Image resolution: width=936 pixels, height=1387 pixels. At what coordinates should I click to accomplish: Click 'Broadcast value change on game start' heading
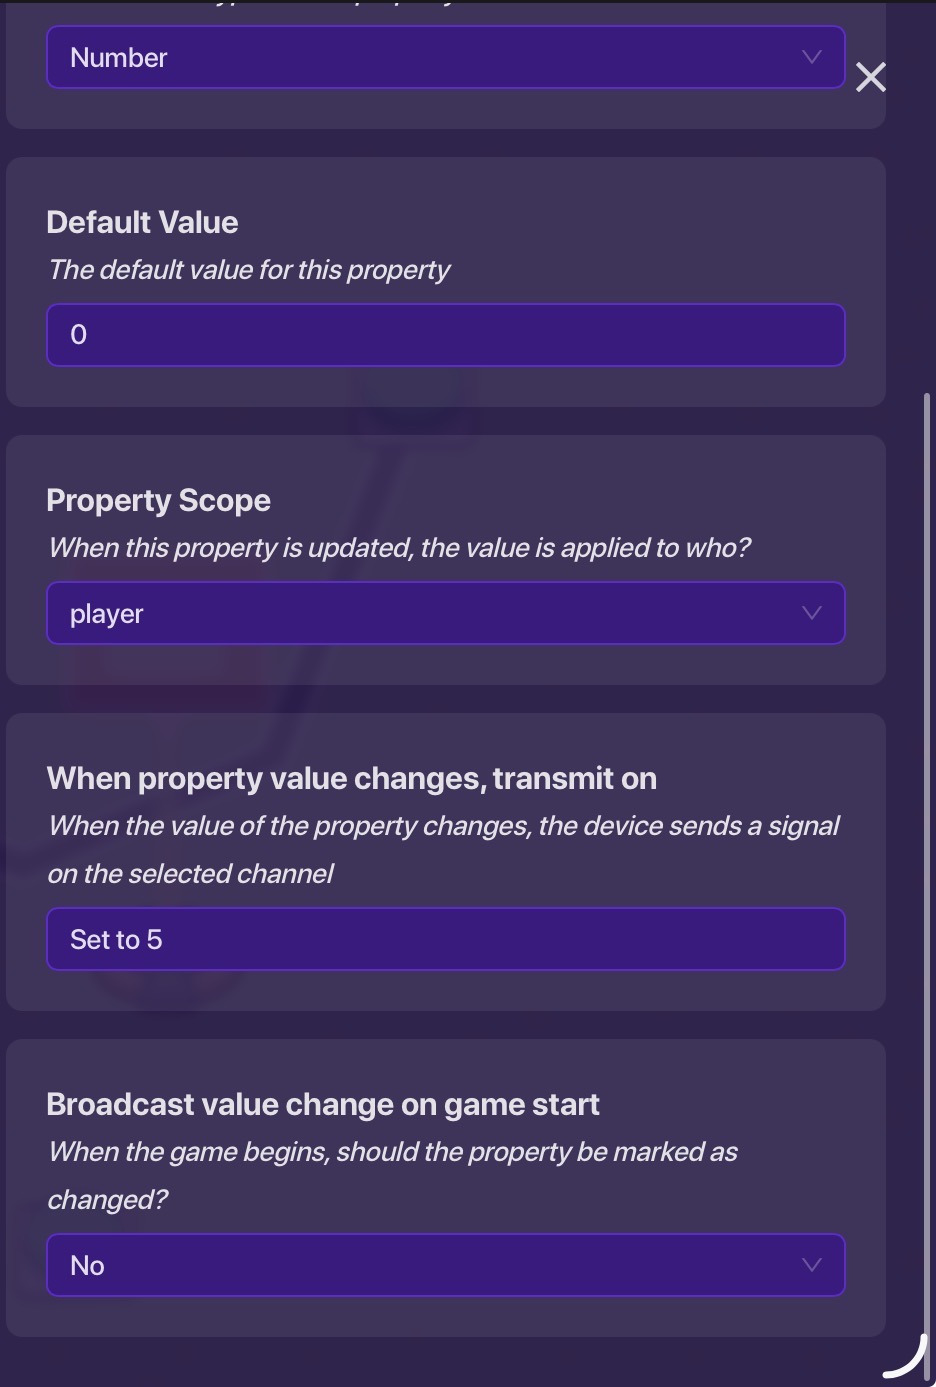(322, 1104)
